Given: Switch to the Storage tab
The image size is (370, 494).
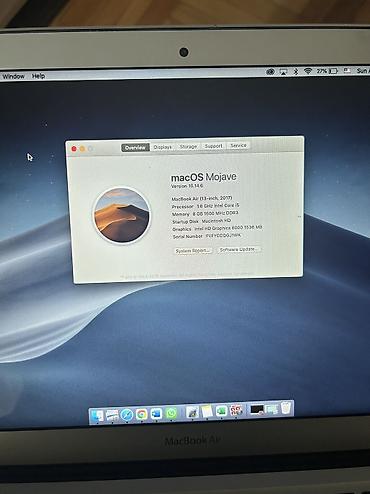Looking at the screenshot, I should [x=188, y=146].
